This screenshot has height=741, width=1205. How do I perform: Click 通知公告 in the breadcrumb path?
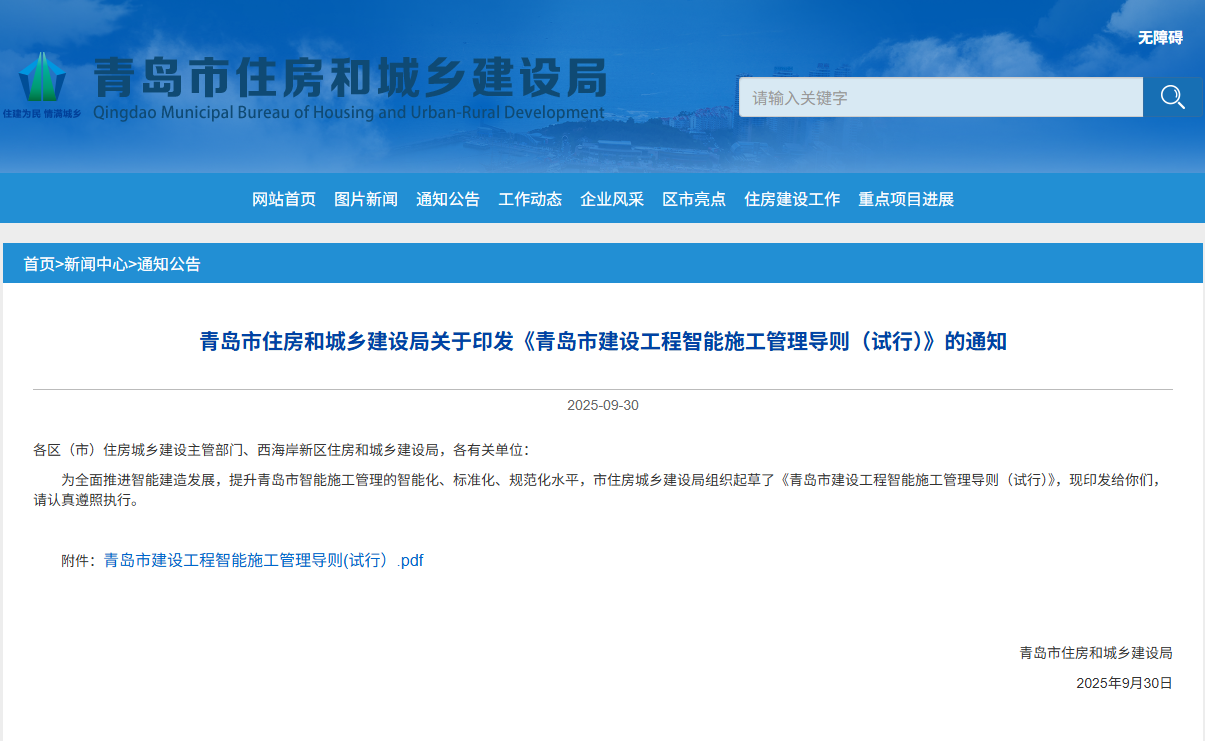tap(169, 264)
